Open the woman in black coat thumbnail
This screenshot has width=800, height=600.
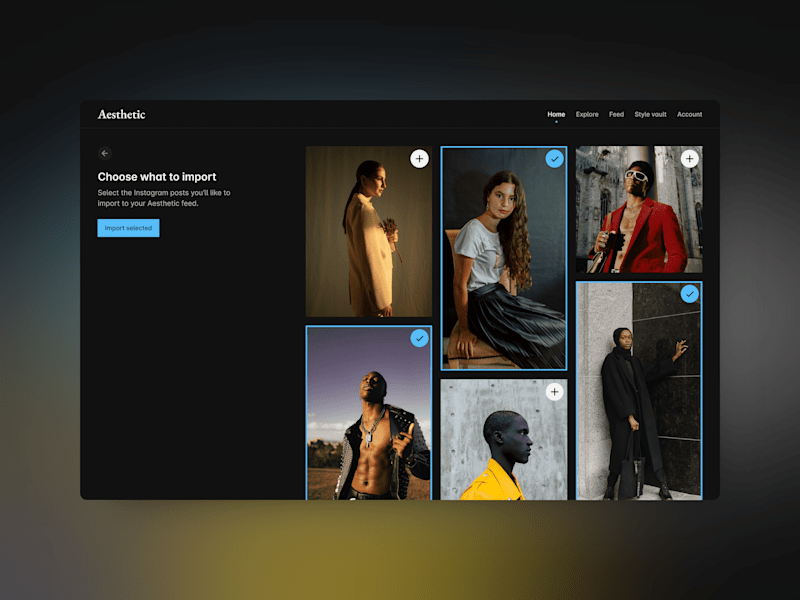639,390
